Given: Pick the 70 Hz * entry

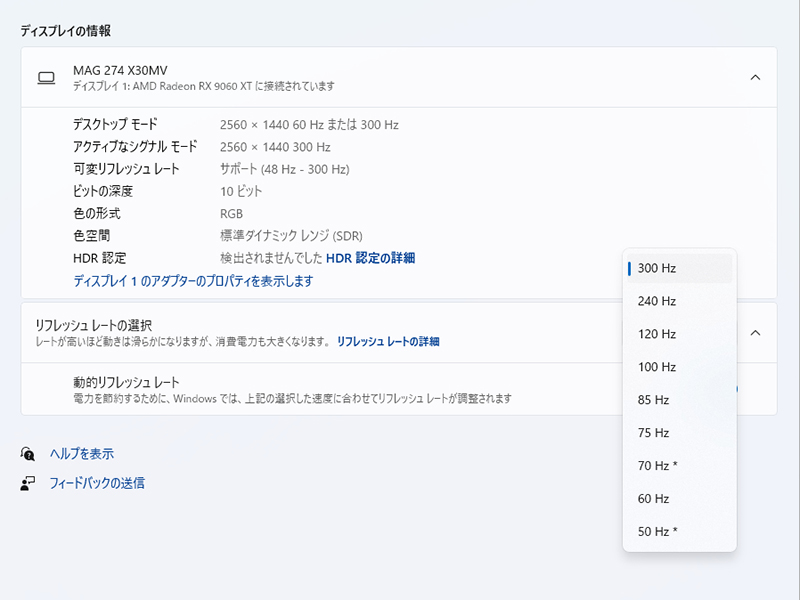Looking at the screenshot, I should [x=680, y=465].
